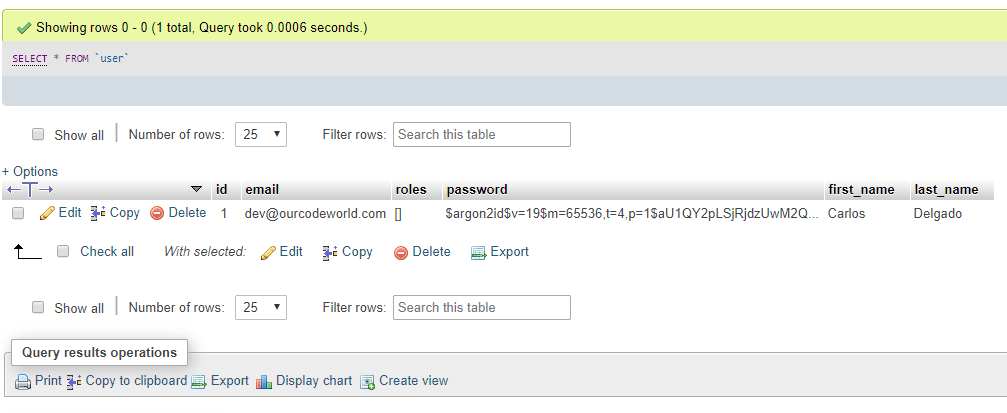Click the top Filter rows search field
The width and height of the screenshot is (1007, 413).
click(482, 134)
